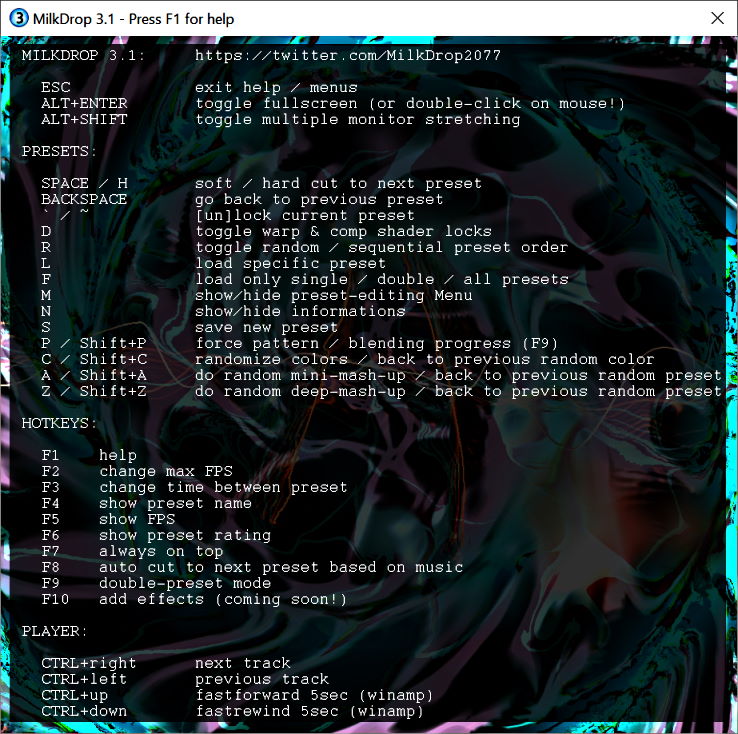Click 'load specific preset' text
The width and height of the screenshot is (738, 734).
(290, 263)
